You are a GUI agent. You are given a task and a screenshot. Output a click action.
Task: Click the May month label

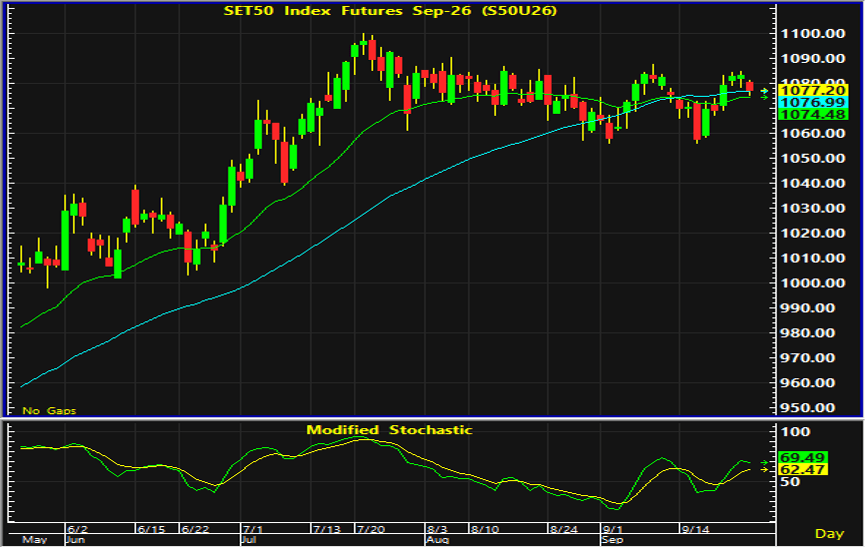(x=34, y=540)
